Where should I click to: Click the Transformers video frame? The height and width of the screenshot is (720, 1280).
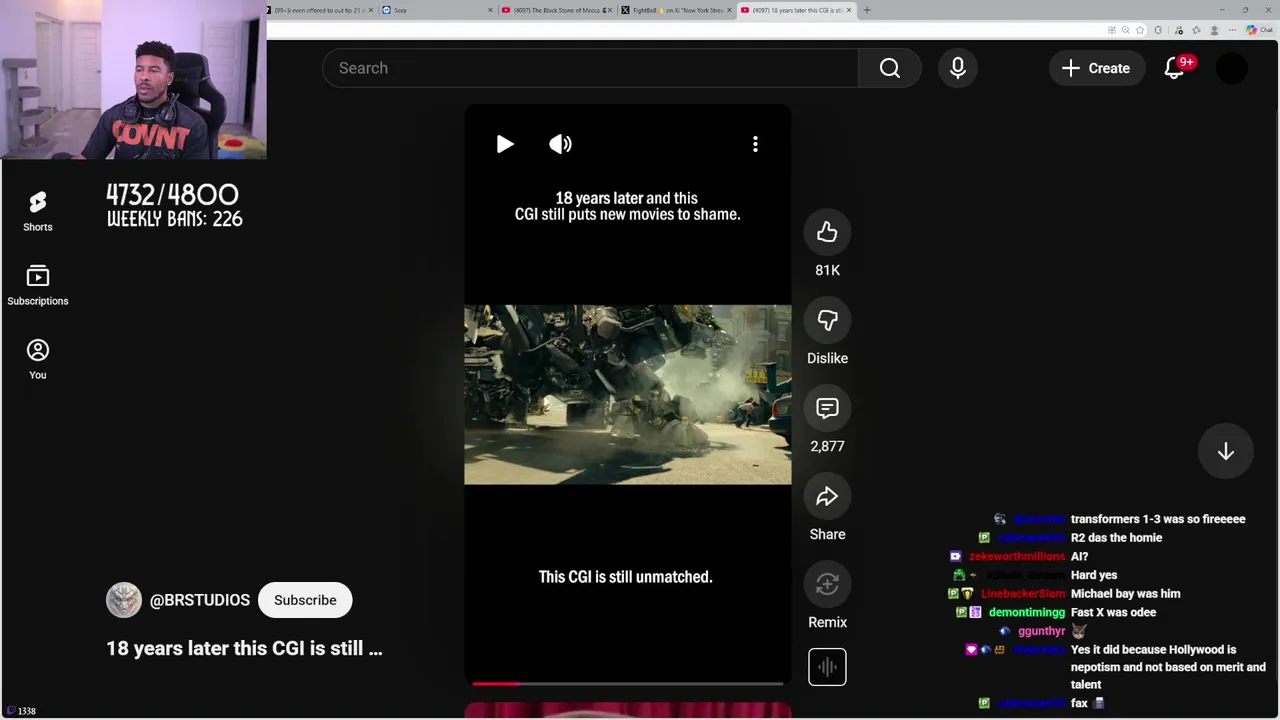tap(627, 394)
